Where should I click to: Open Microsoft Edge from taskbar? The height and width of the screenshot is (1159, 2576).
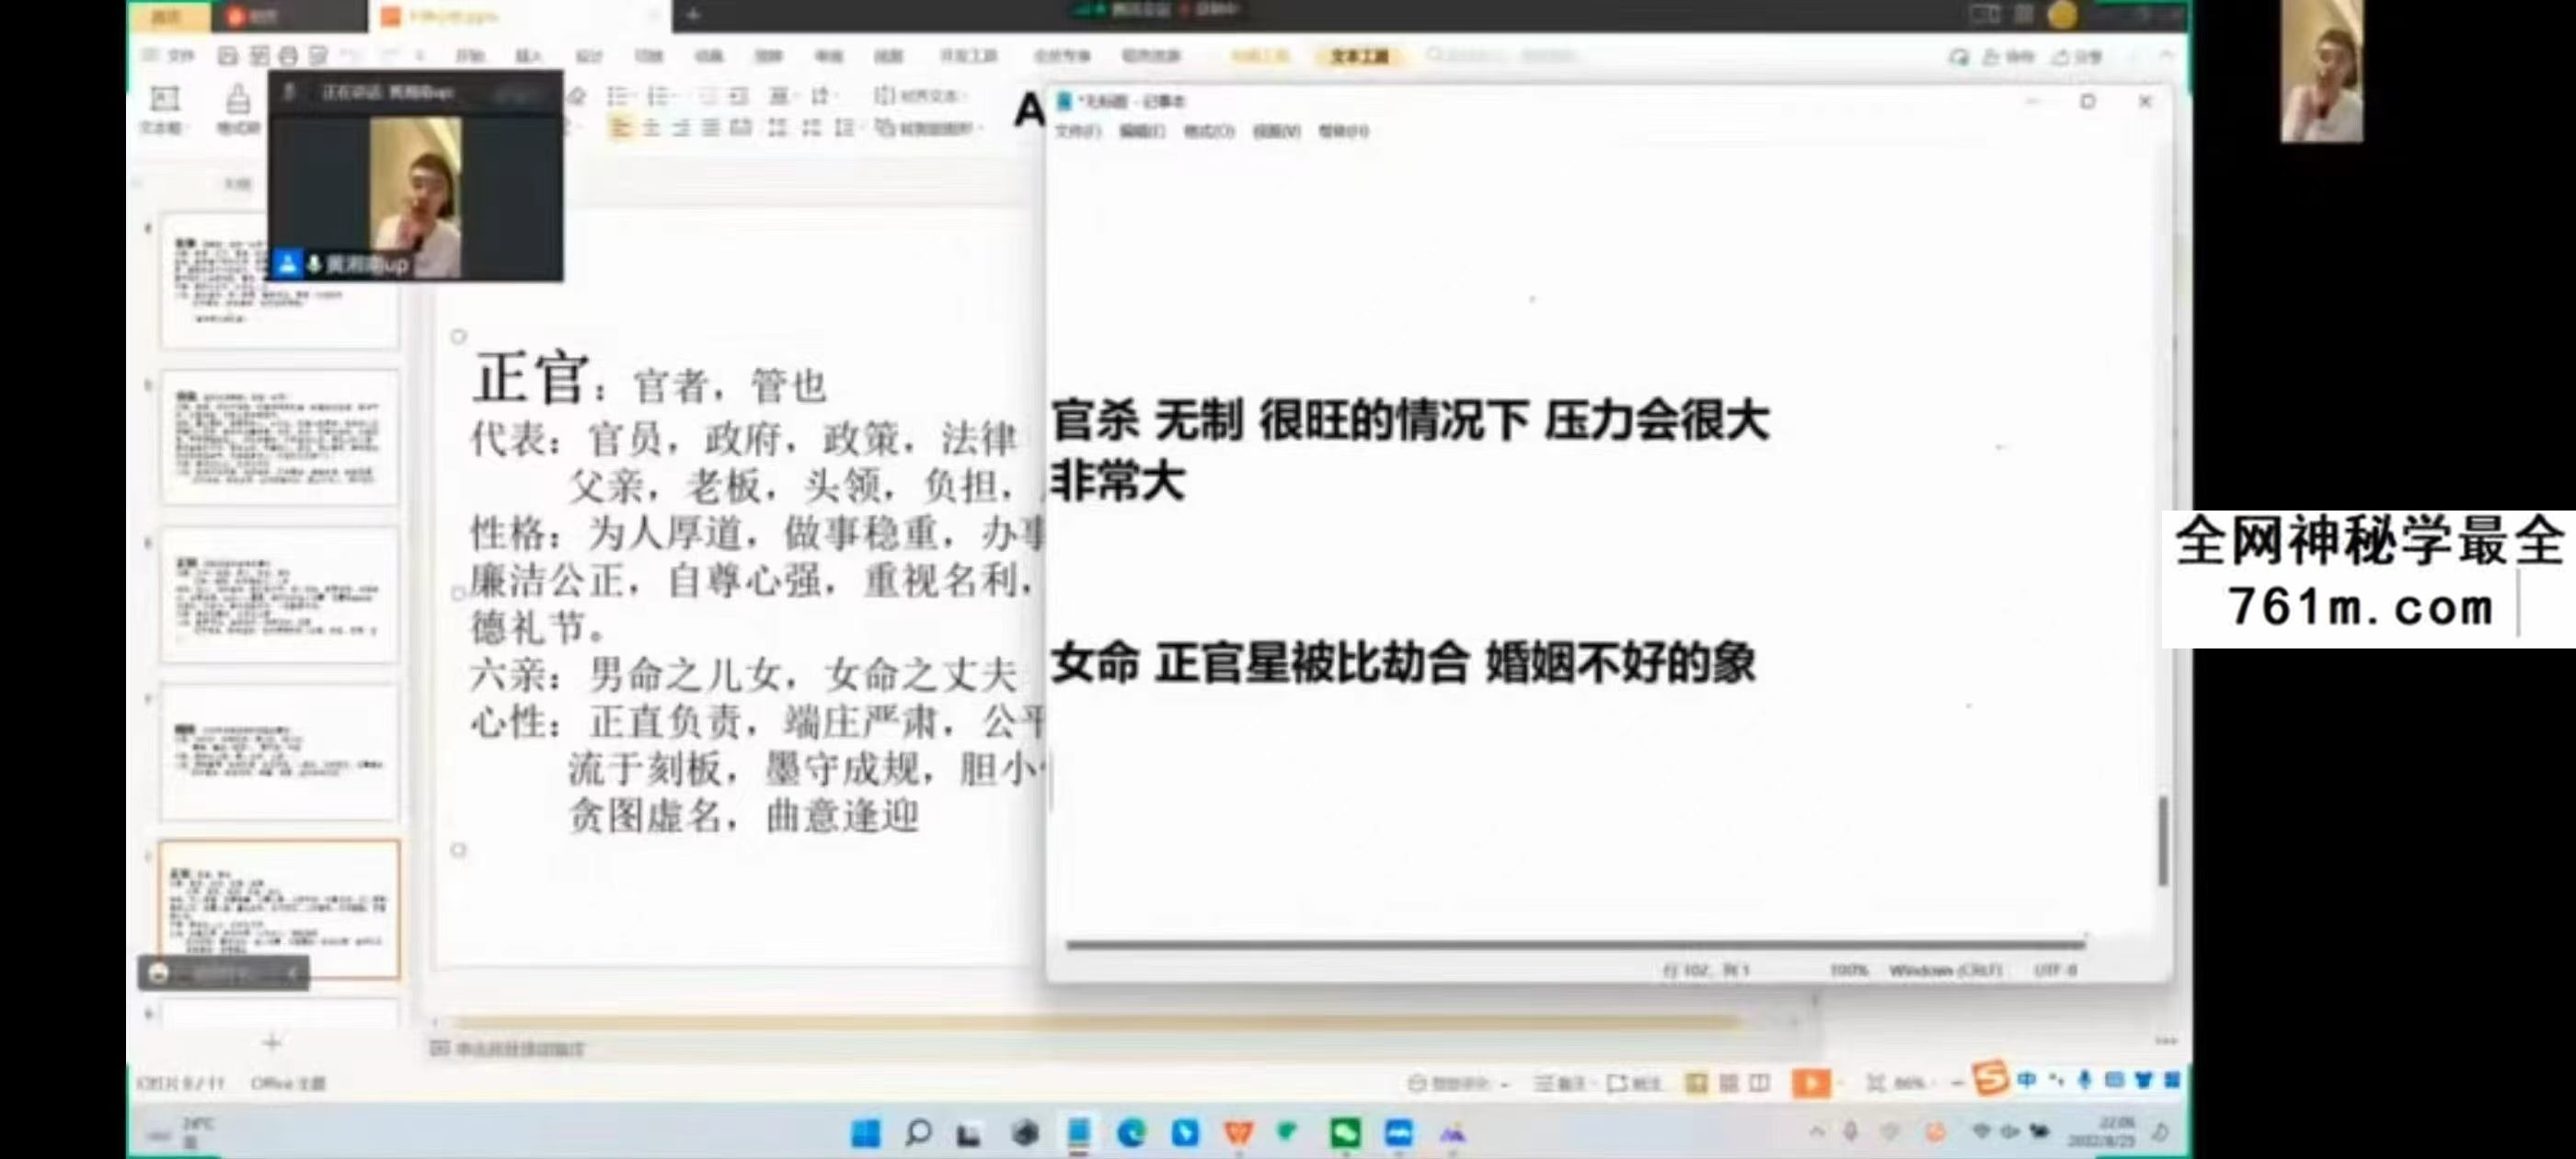[x=1132, y=1133]
